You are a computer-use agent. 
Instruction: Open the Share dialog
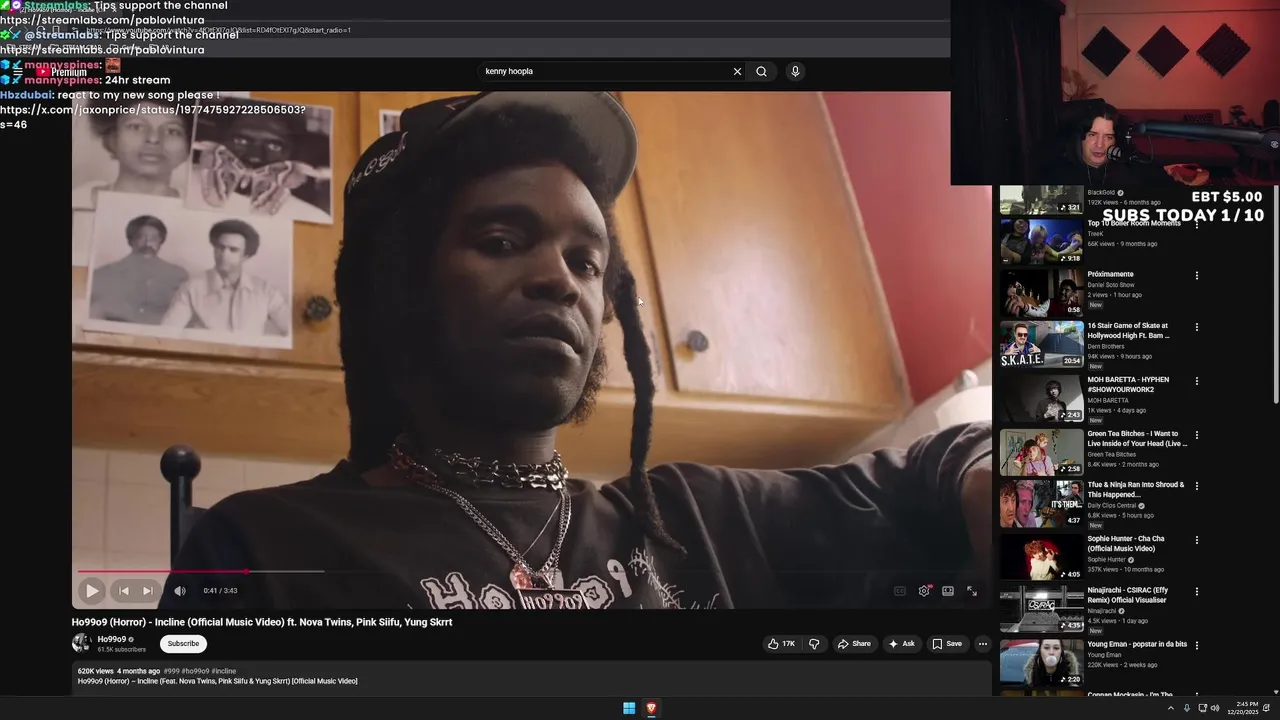854,644
